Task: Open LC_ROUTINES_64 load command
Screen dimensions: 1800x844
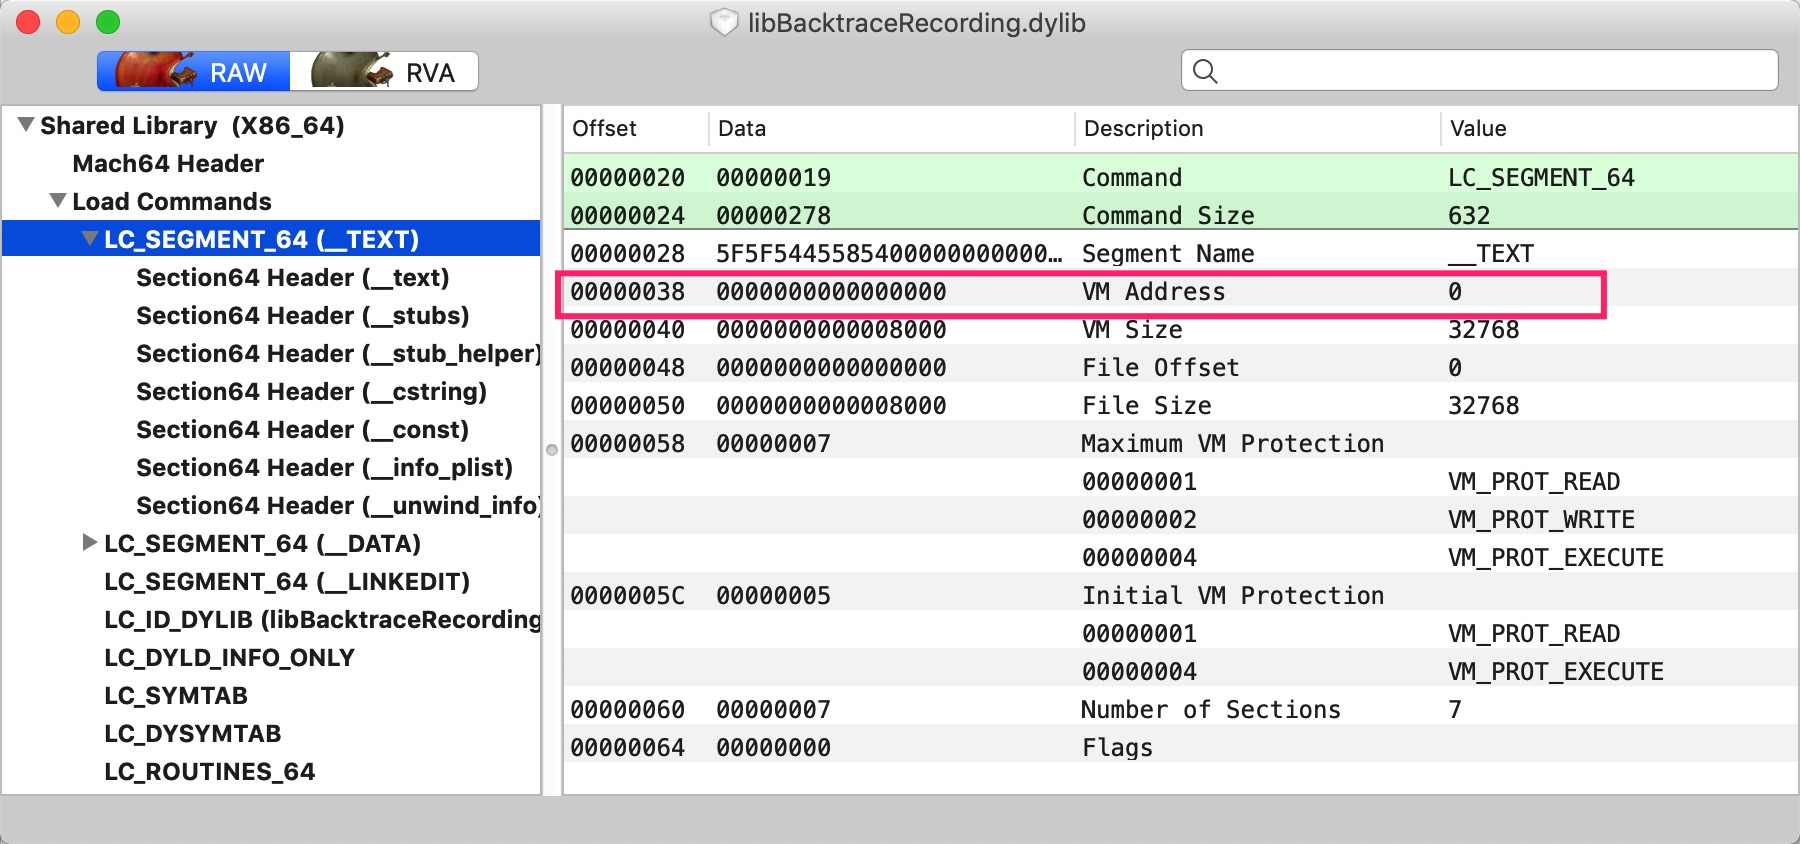Action: (209, 772)
